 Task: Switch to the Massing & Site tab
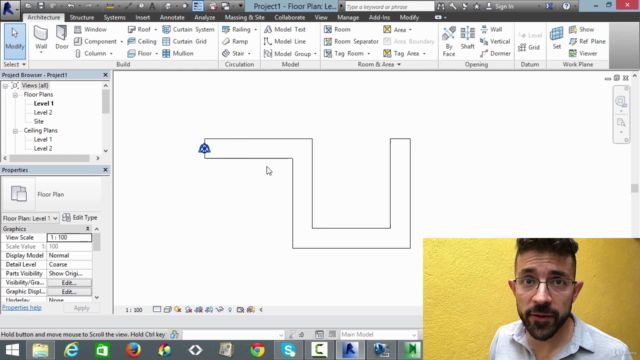pyautogui.click(x=244, y=18)
